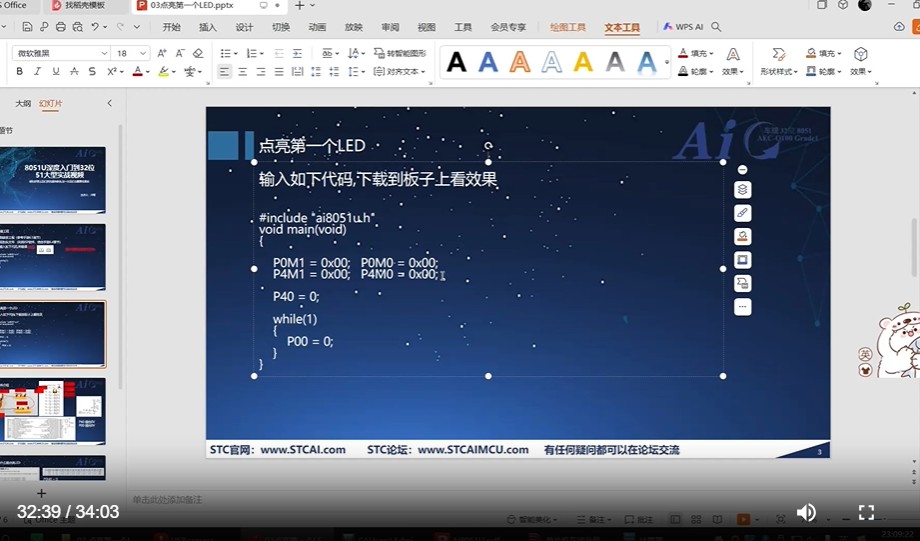This screenshot has height=541, width=920.
Task: Increase font size with the A+ icon
Action: [x=162, y=53]
